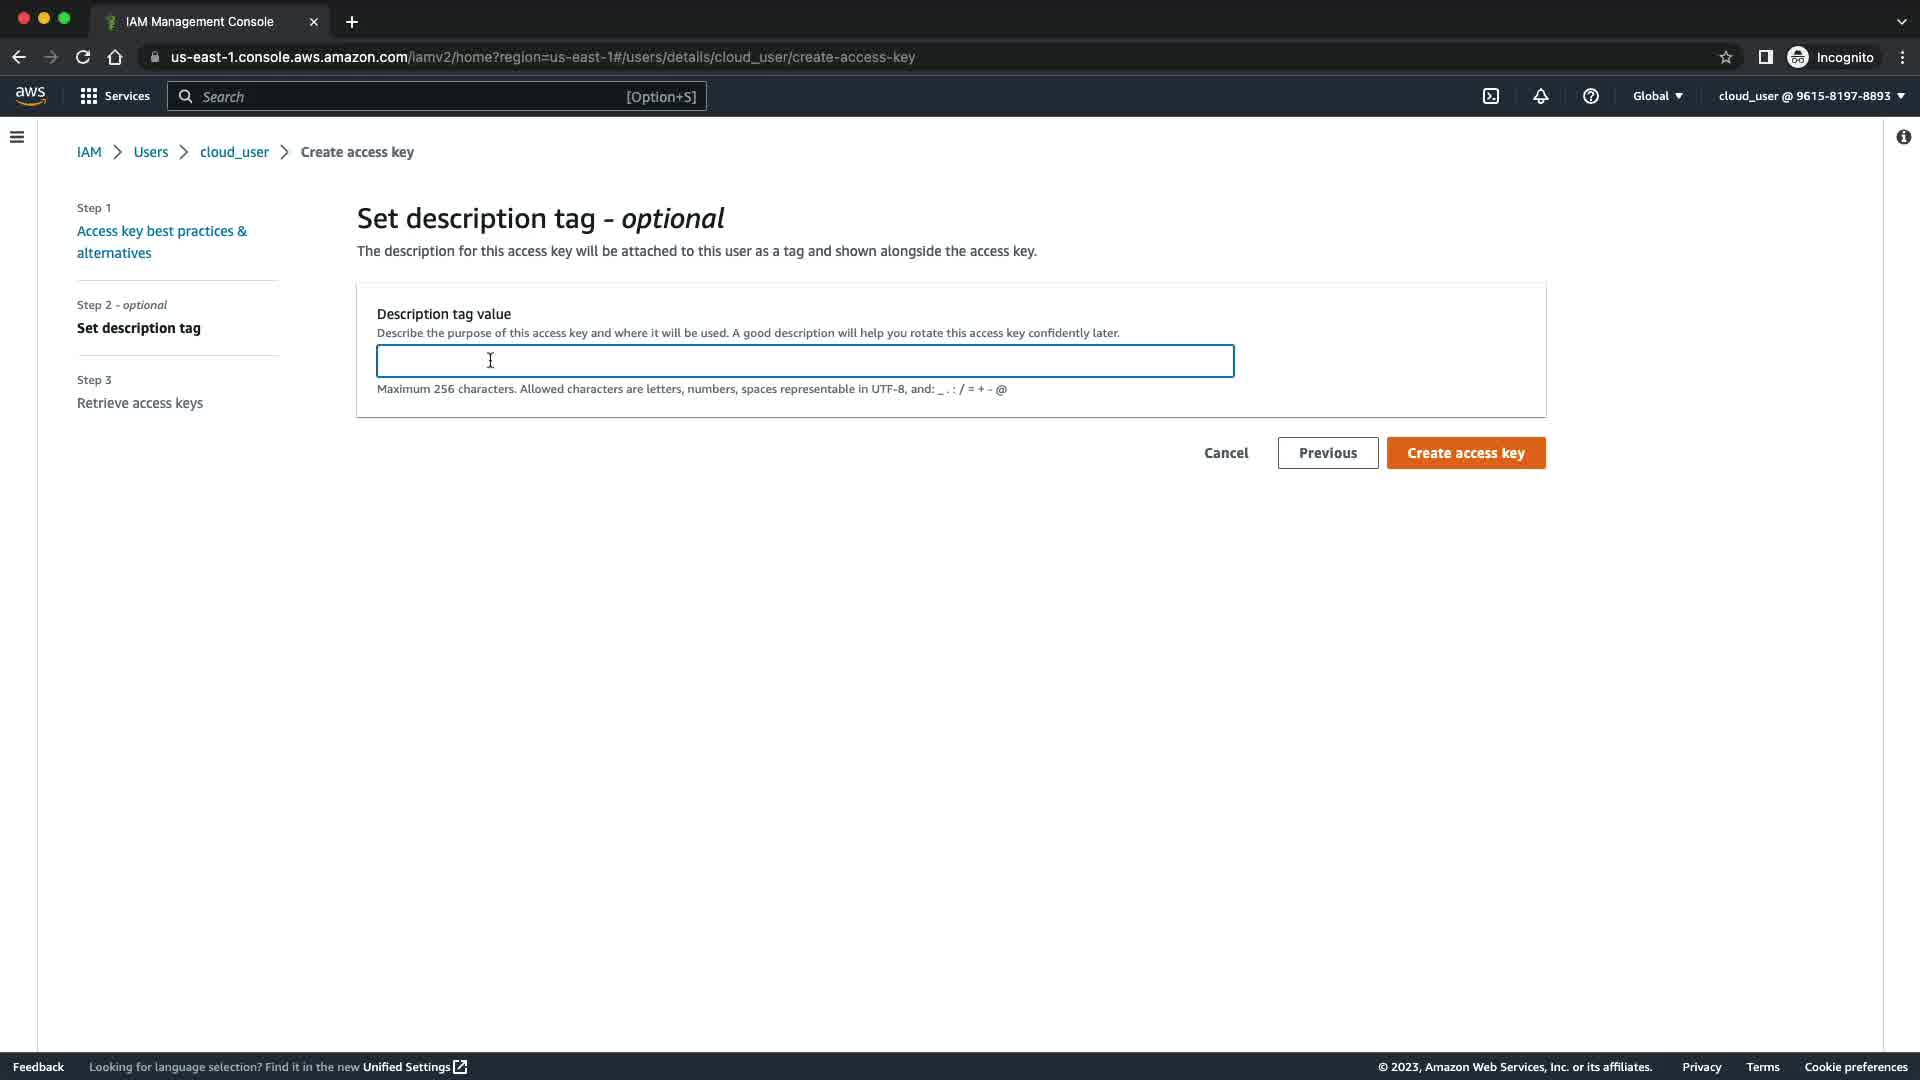Open the notifications bell

click(1540, 96)
